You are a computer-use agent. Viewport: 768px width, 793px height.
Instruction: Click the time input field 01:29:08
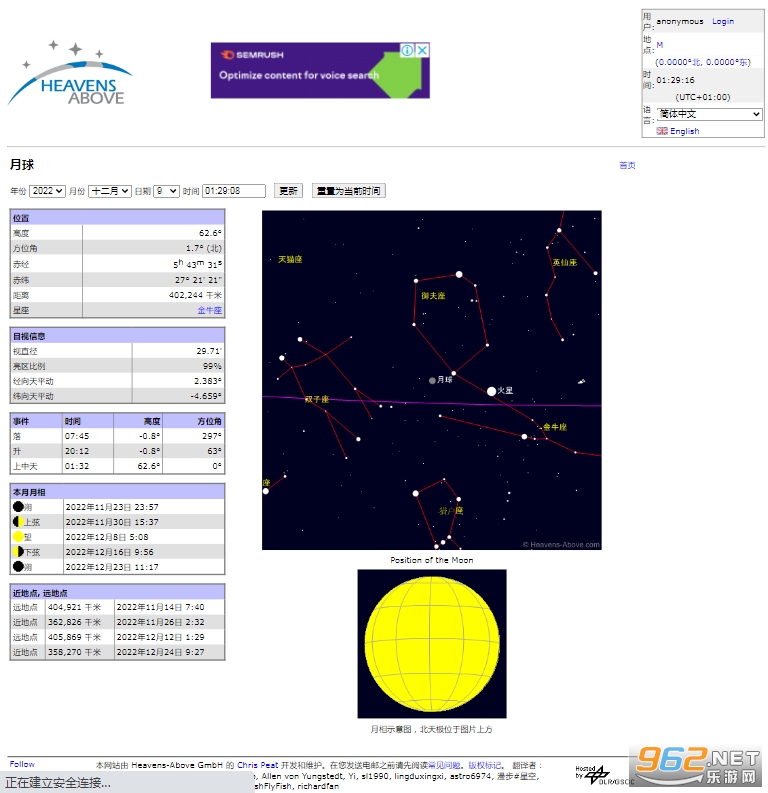[234, 191]
